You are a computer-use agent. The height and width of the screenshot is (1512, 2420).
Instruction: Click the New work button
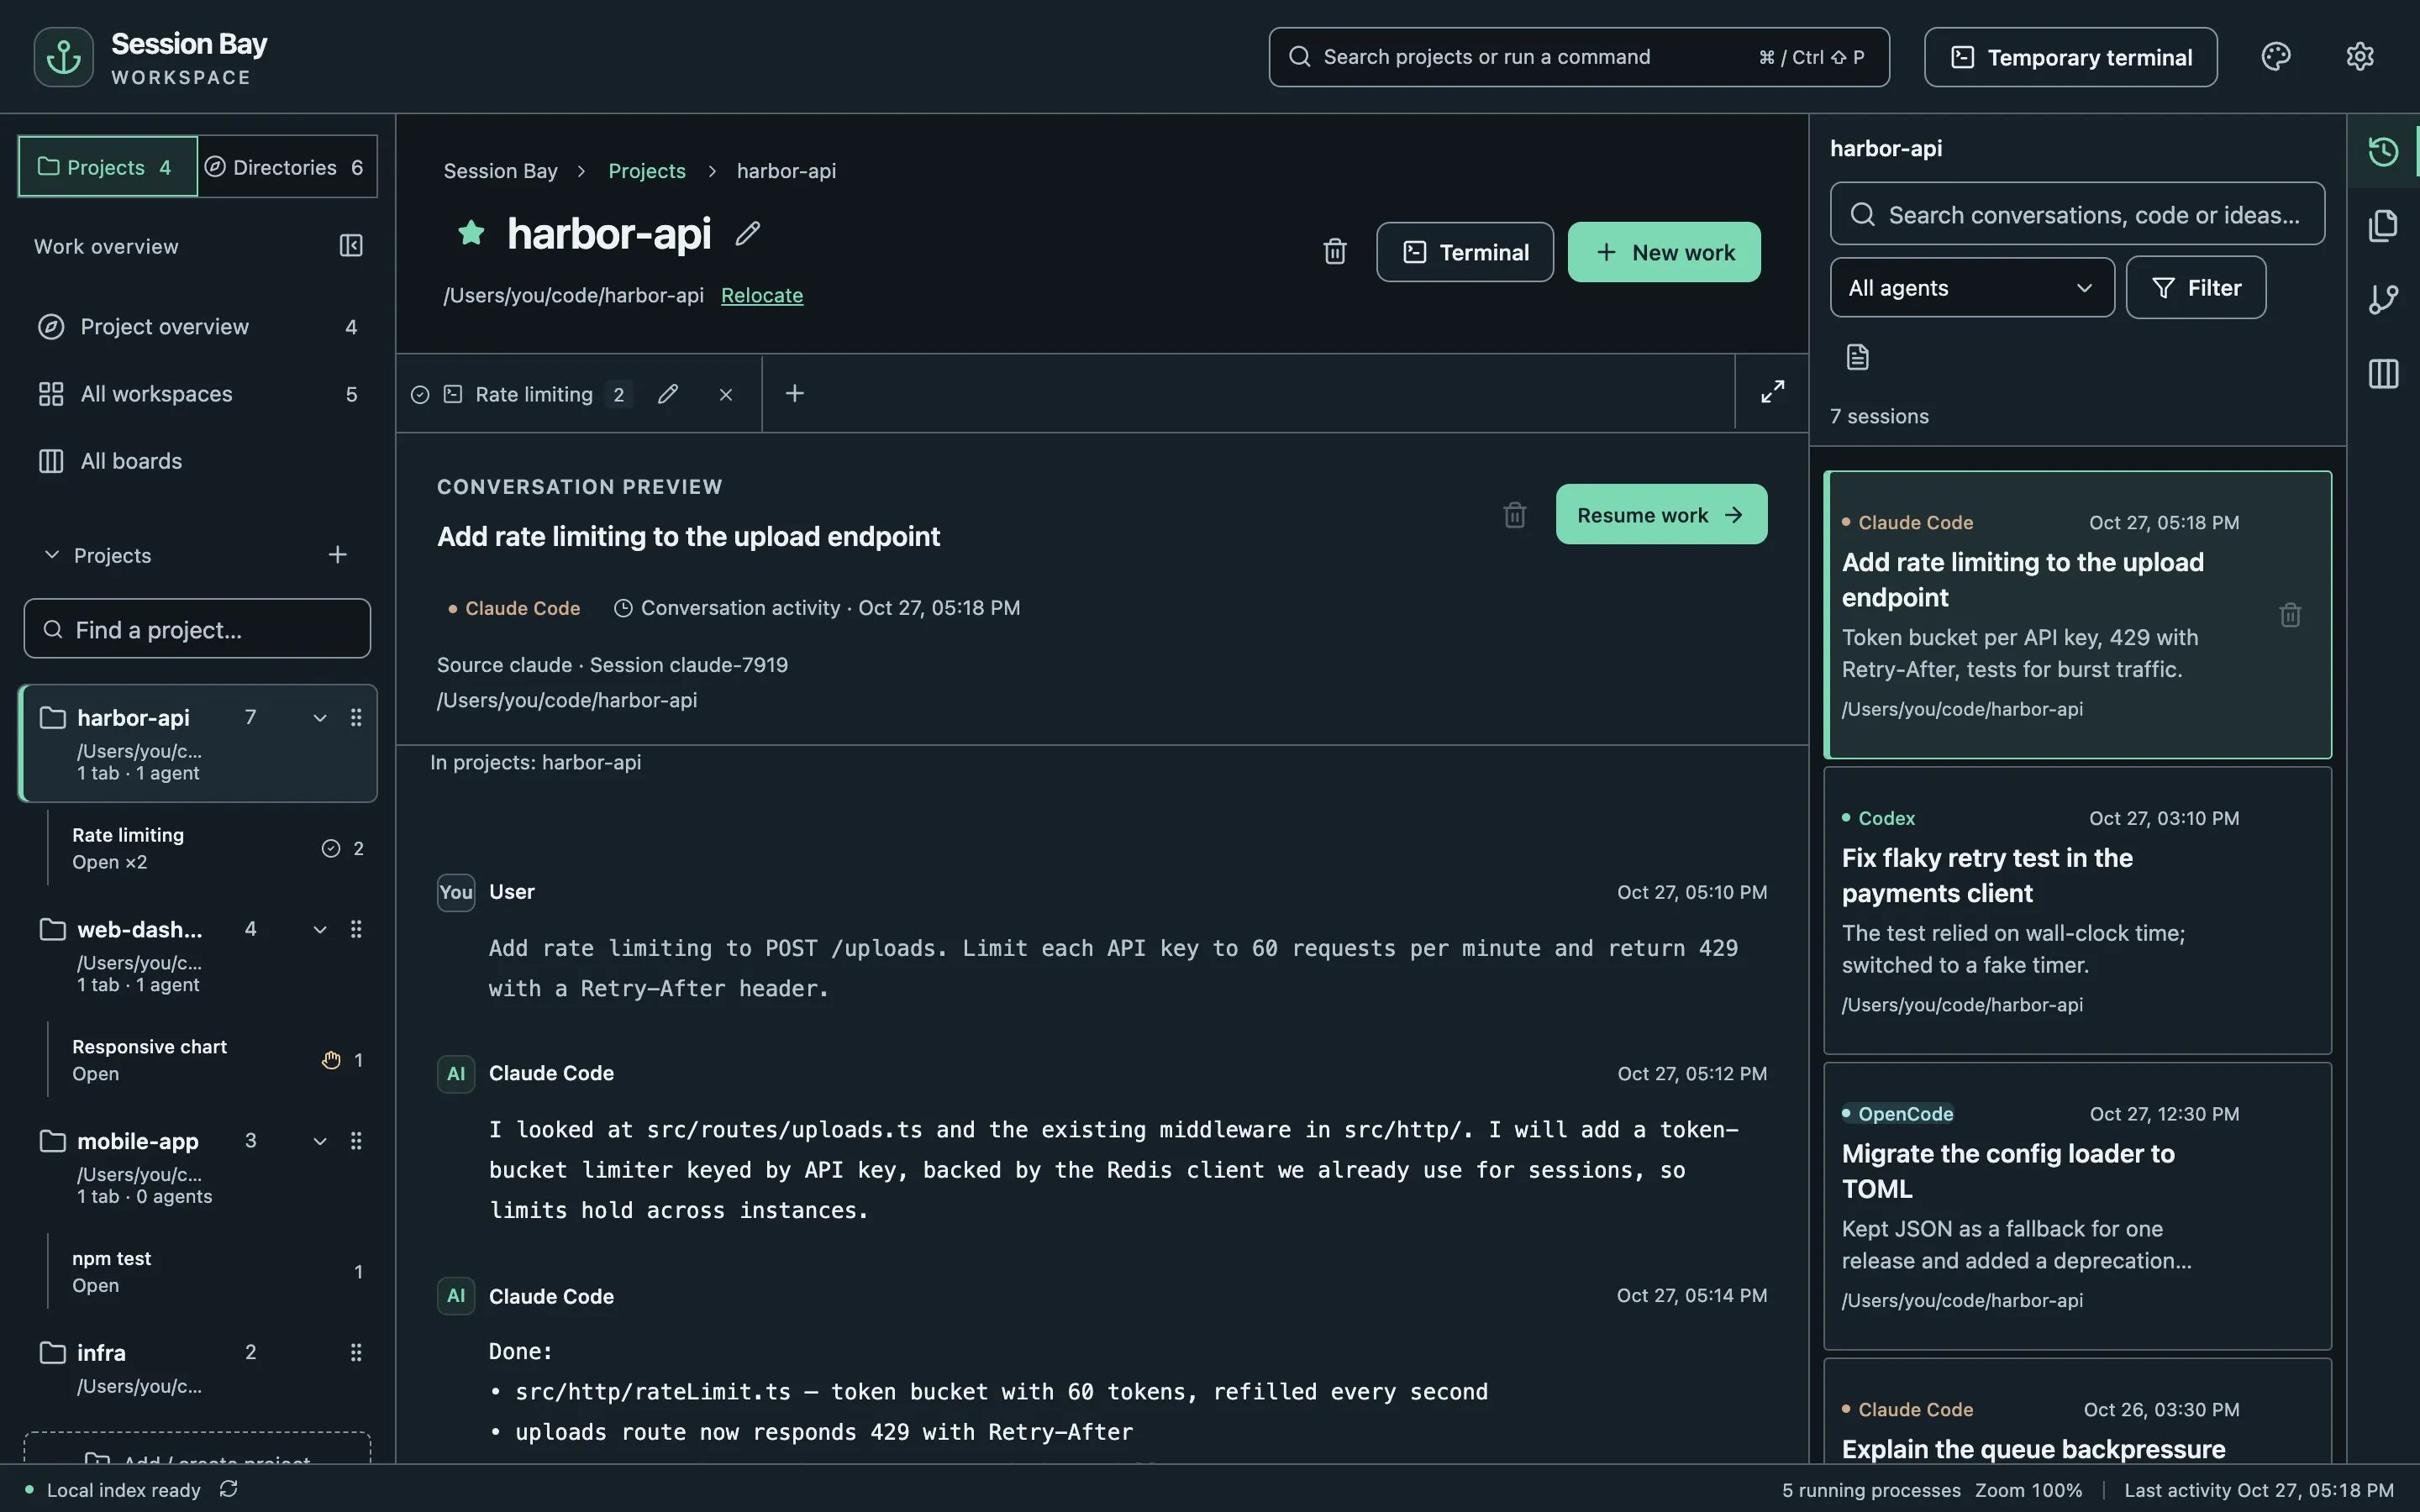click(x=1664, y=252)
